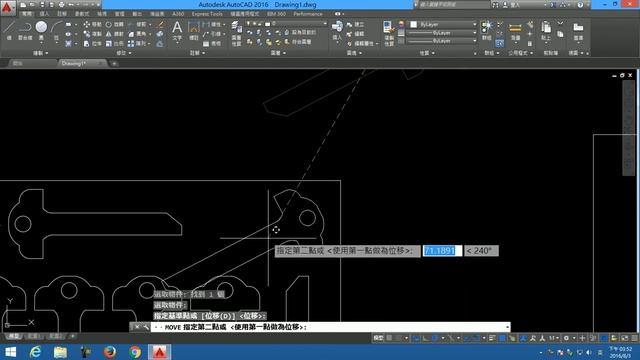Click the Rotate (旋轉) tool

[114, 24]
